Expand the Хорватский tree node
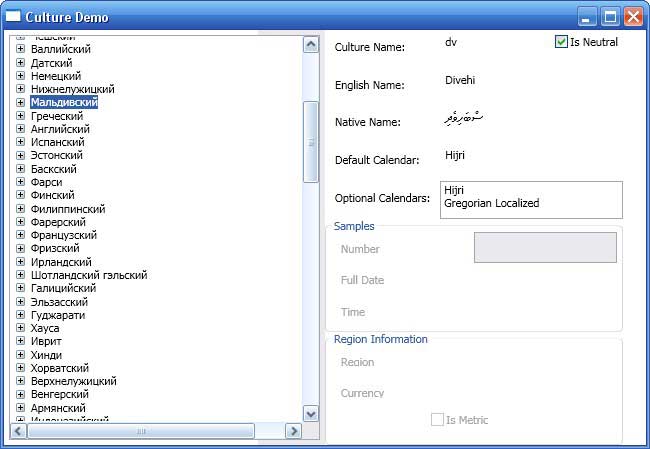The width and height of the screenshot is (650, 449). [x=20, y=367]
